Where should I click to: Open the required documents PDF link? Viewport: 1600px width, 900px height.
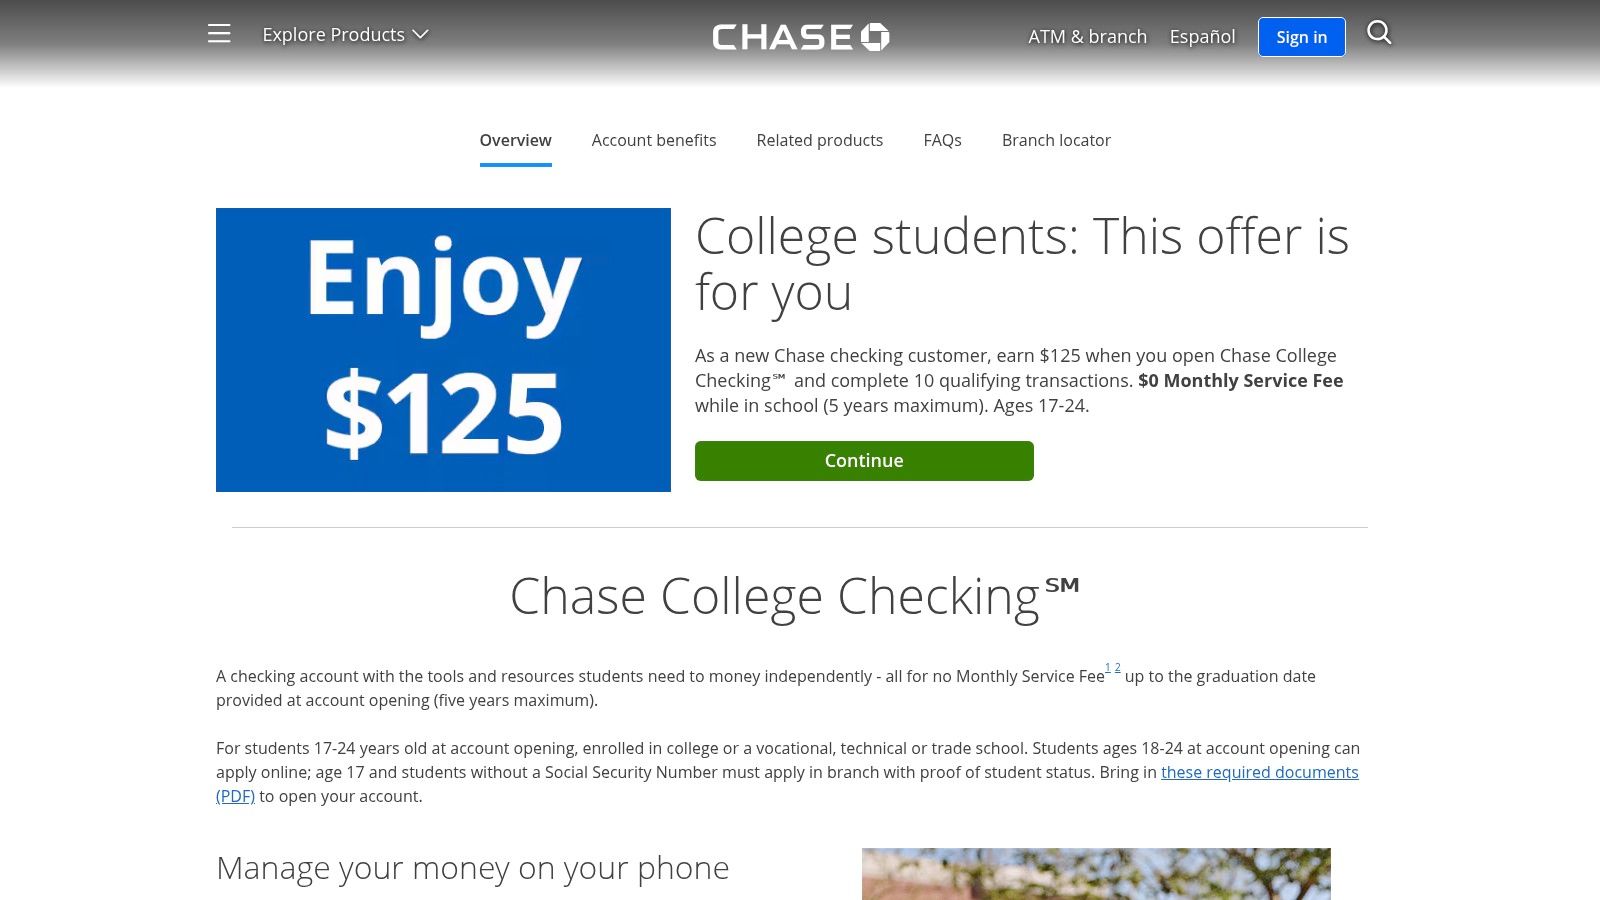coord(1259,772)
